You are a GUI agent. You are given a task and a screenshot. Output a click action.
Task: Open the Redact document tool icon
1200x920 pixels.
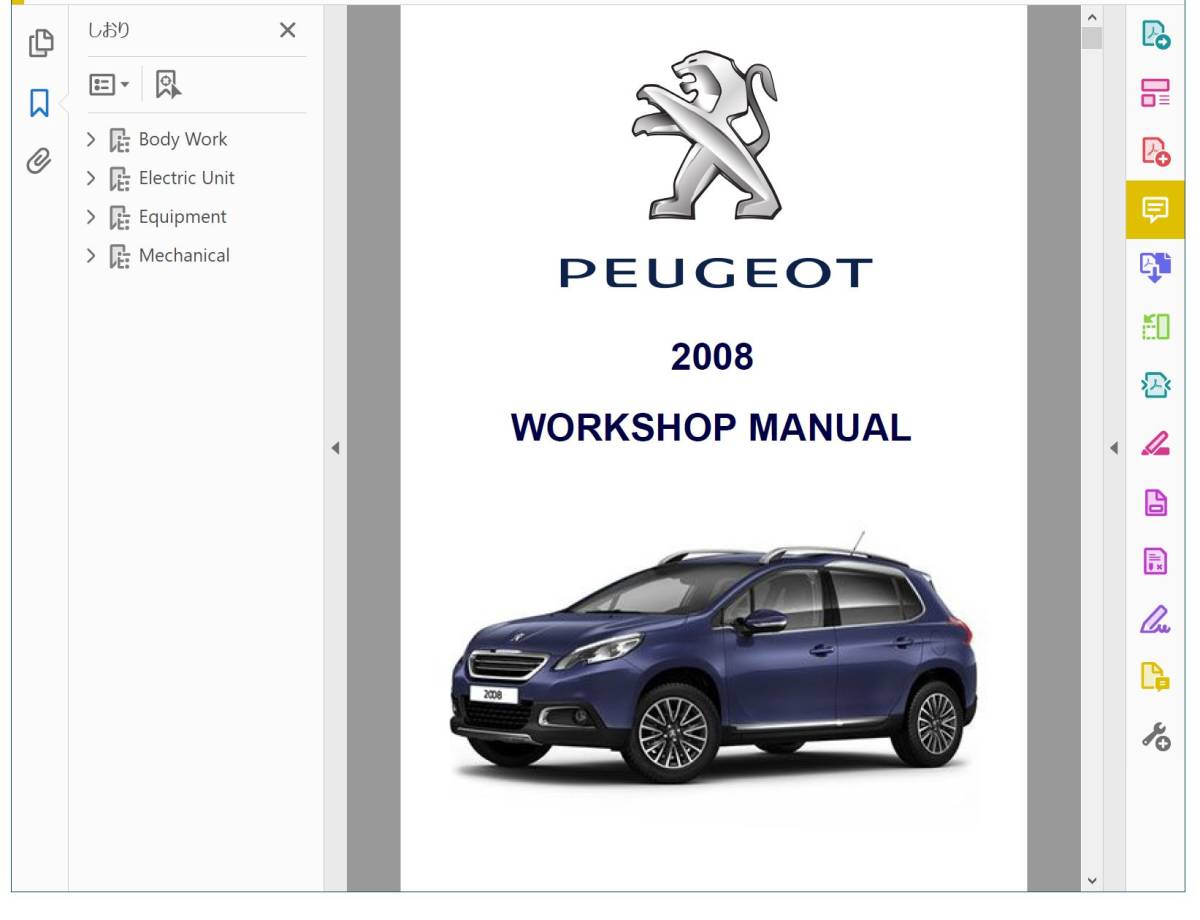tap(1156, 561)
